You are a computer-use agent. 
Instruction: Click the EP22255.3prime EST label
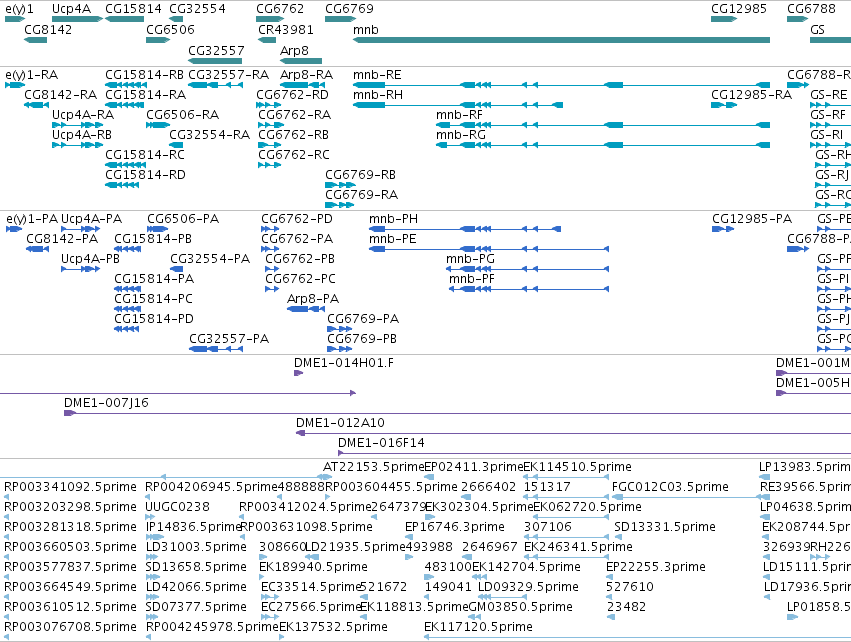point(656,567)
